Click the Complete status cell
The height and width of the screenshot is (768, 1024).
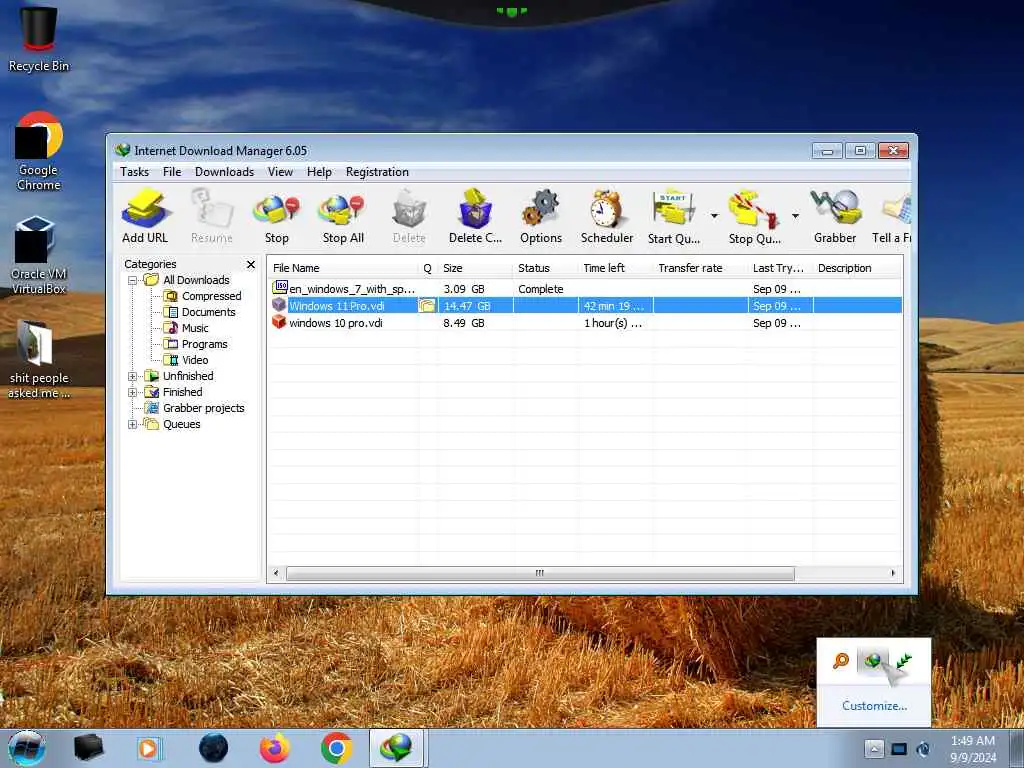click(541, 289)
